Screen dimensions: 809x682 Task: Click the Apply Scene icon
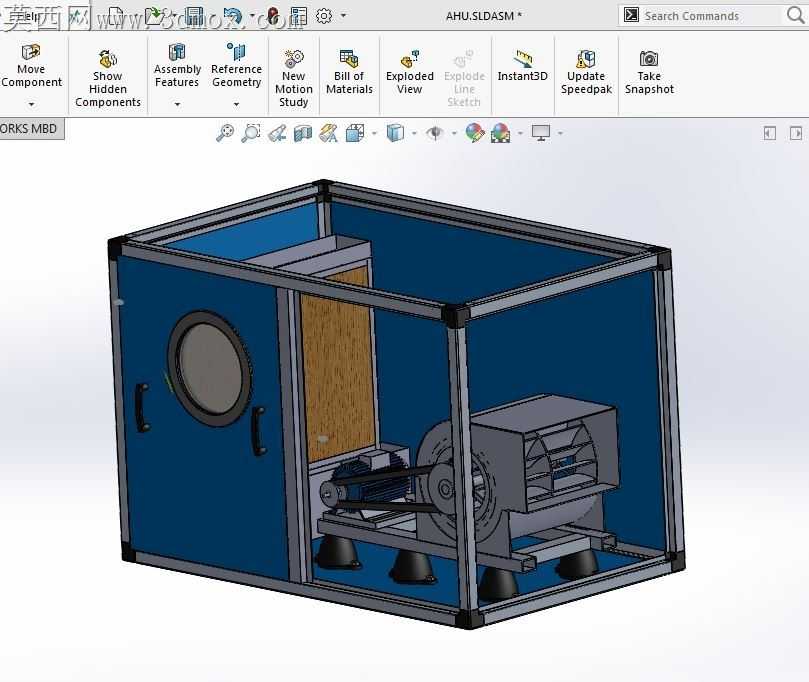(x=501, y=133)
